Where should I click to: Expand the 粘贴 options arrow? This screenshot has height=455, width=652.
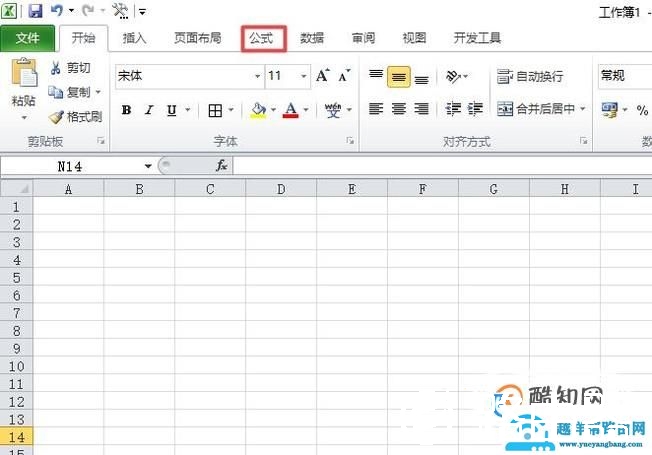coord(24,118)
